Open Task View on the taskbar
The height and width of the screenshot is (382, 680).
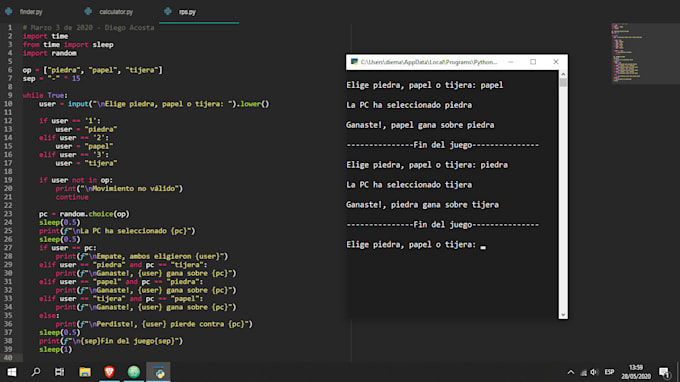pyautogui.click(x=59, y=372)
